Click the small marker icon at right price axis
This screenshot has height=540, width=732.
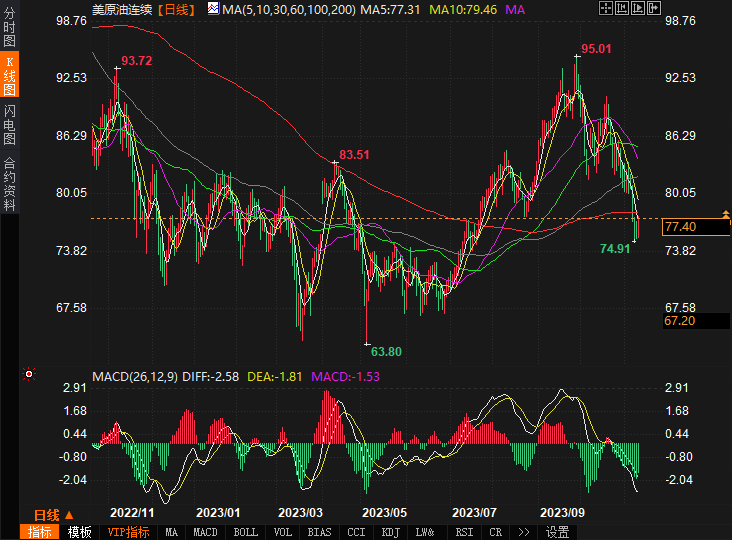click(x=724, y=213)
